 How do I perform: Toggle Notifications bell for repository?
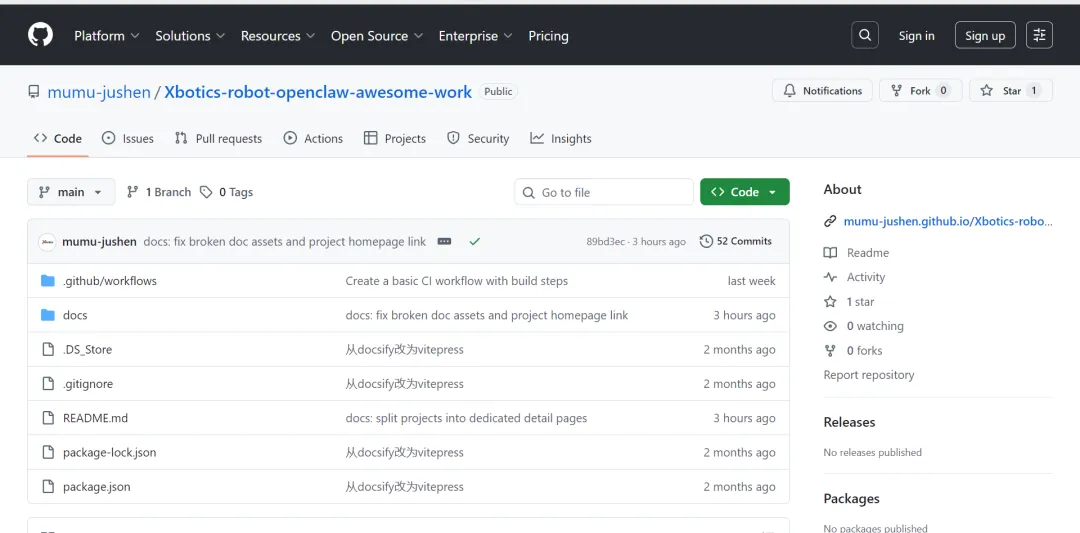[x=822, y=91]
